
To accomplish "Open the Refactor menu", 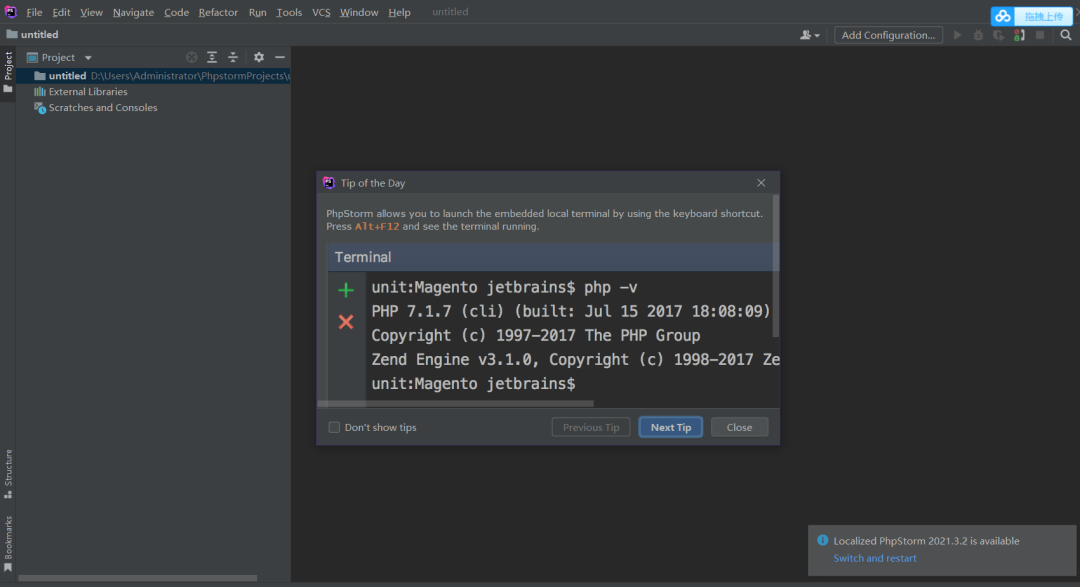I will click(218, 12).
